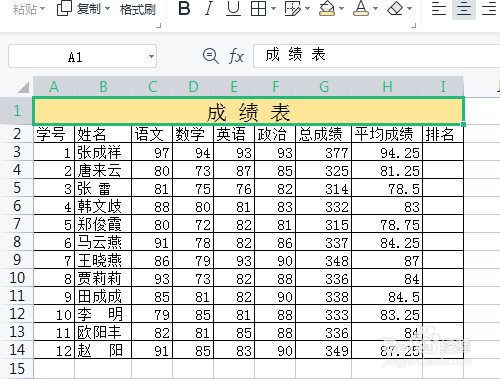Click merged title cell 成 绩 表
This screenshot has width=500, height=379.
pos(248,111)
